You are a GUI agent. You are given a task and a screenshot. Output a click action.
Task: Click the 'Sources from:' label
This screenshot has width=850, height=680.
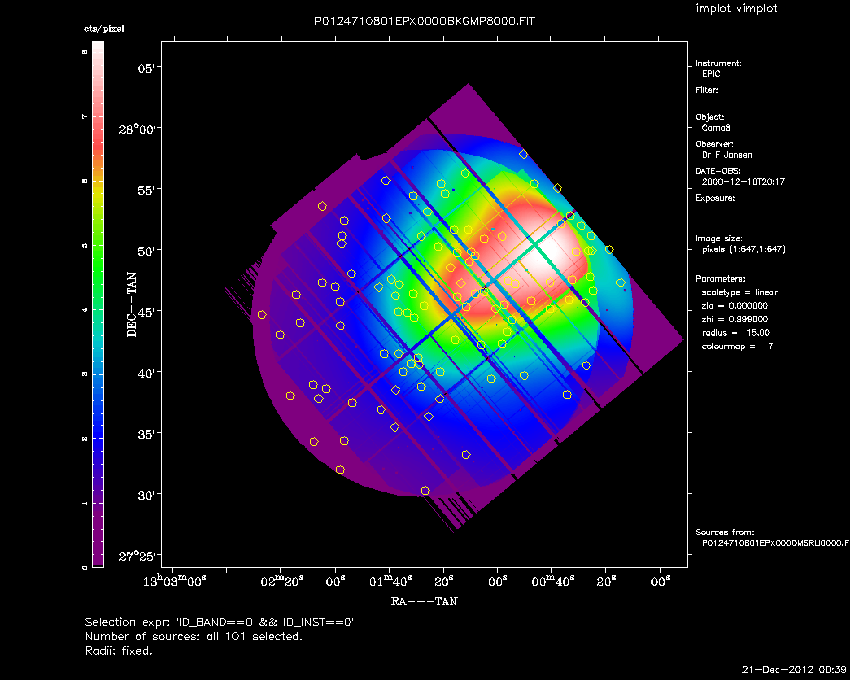pos(724,533)
